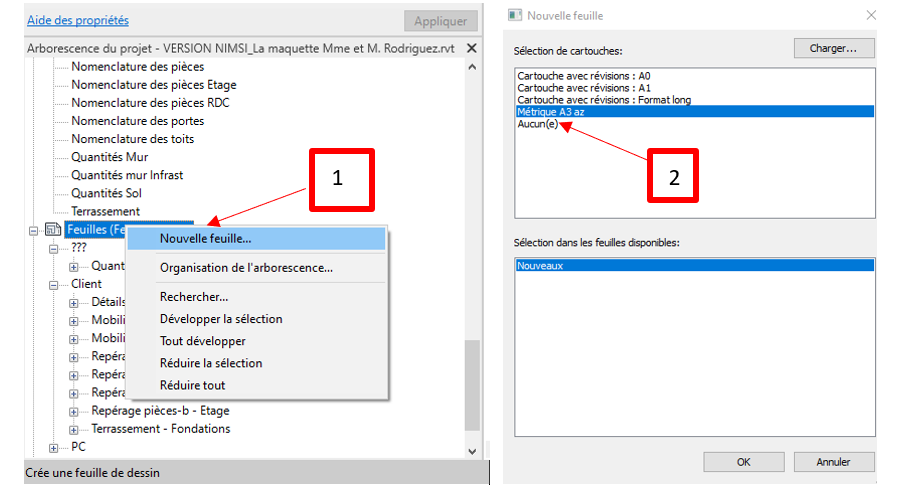This screenshot has width=910, height=503.
Task: Select Nomenclature des portes in tree
Action: pyautogui.click(x=137, y=121)
